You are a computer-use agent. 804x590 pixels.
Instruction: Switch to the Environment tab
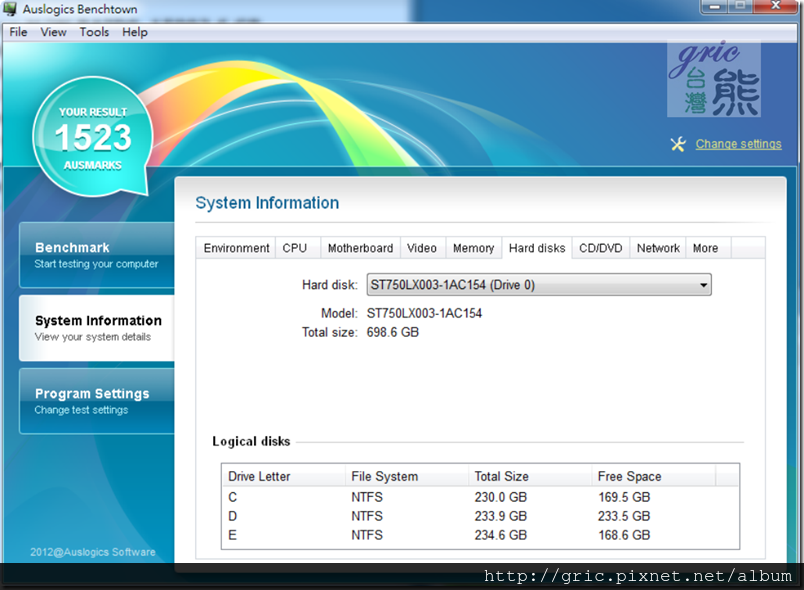pos(236,248)
